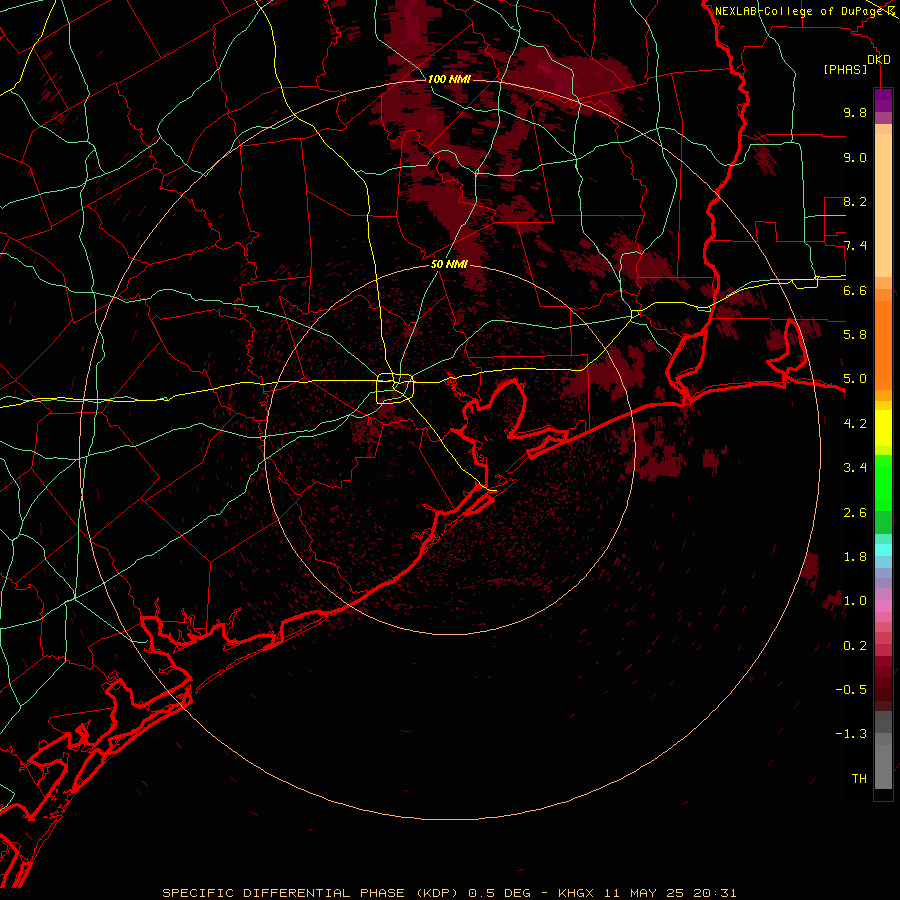Click the 8.2 value on the color scale
Screen dimensions: 900x900
pyautogui.click(x=855, y=201)
